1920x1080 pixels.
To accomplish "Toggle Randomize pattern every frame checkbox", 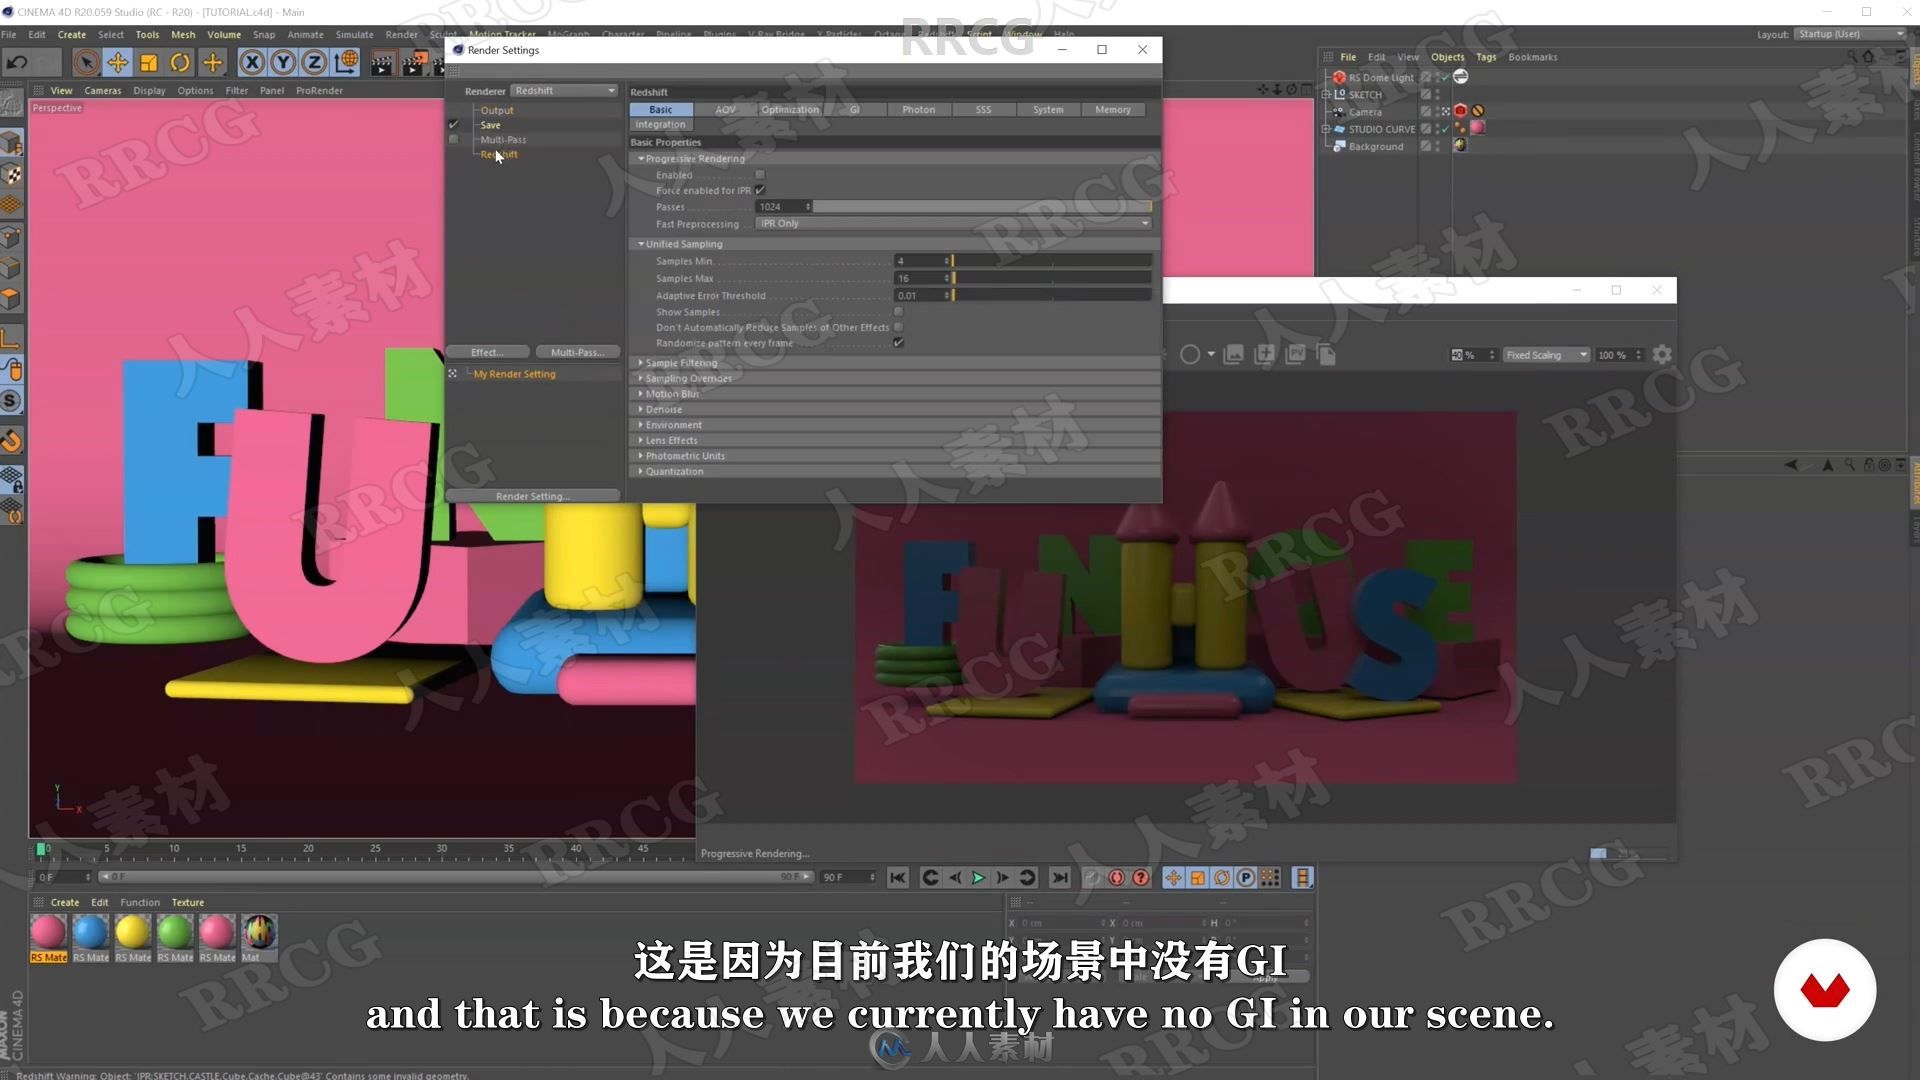I will tap(898, 343).
